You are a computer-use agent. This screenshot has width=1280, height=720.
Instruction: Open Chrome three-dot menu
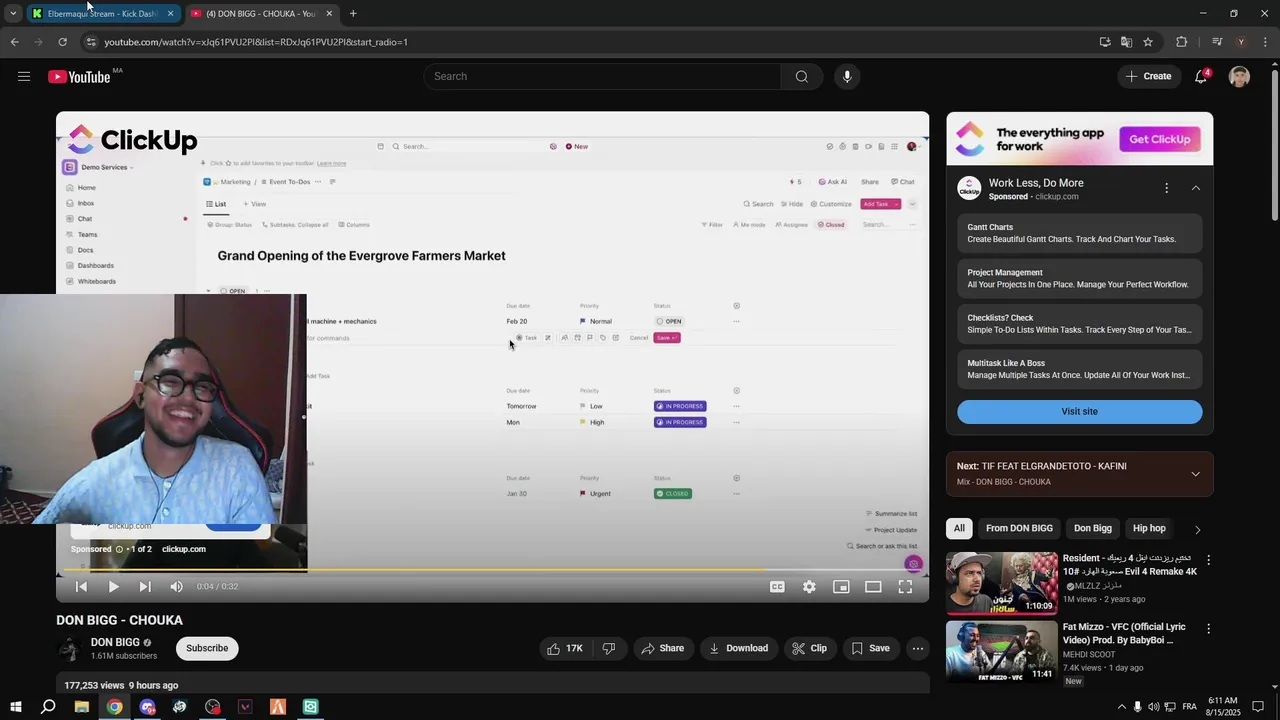coord(1265,42)
